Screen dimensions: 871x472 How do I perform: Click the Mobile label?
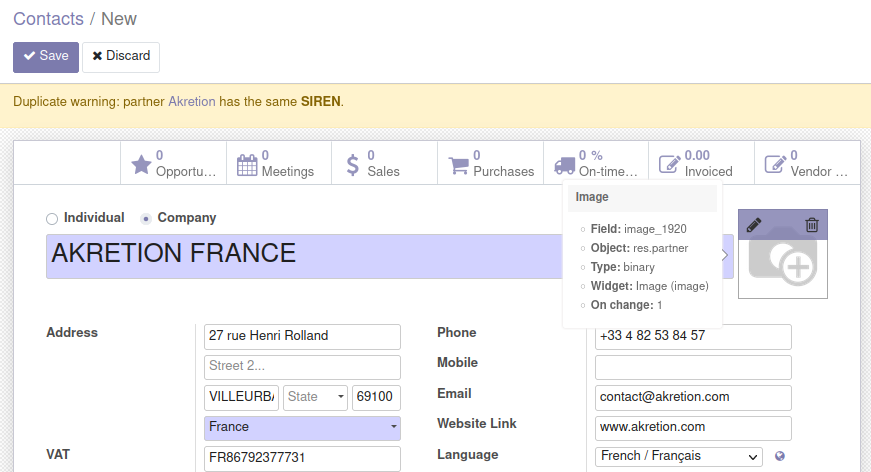(x=457, y=363)
